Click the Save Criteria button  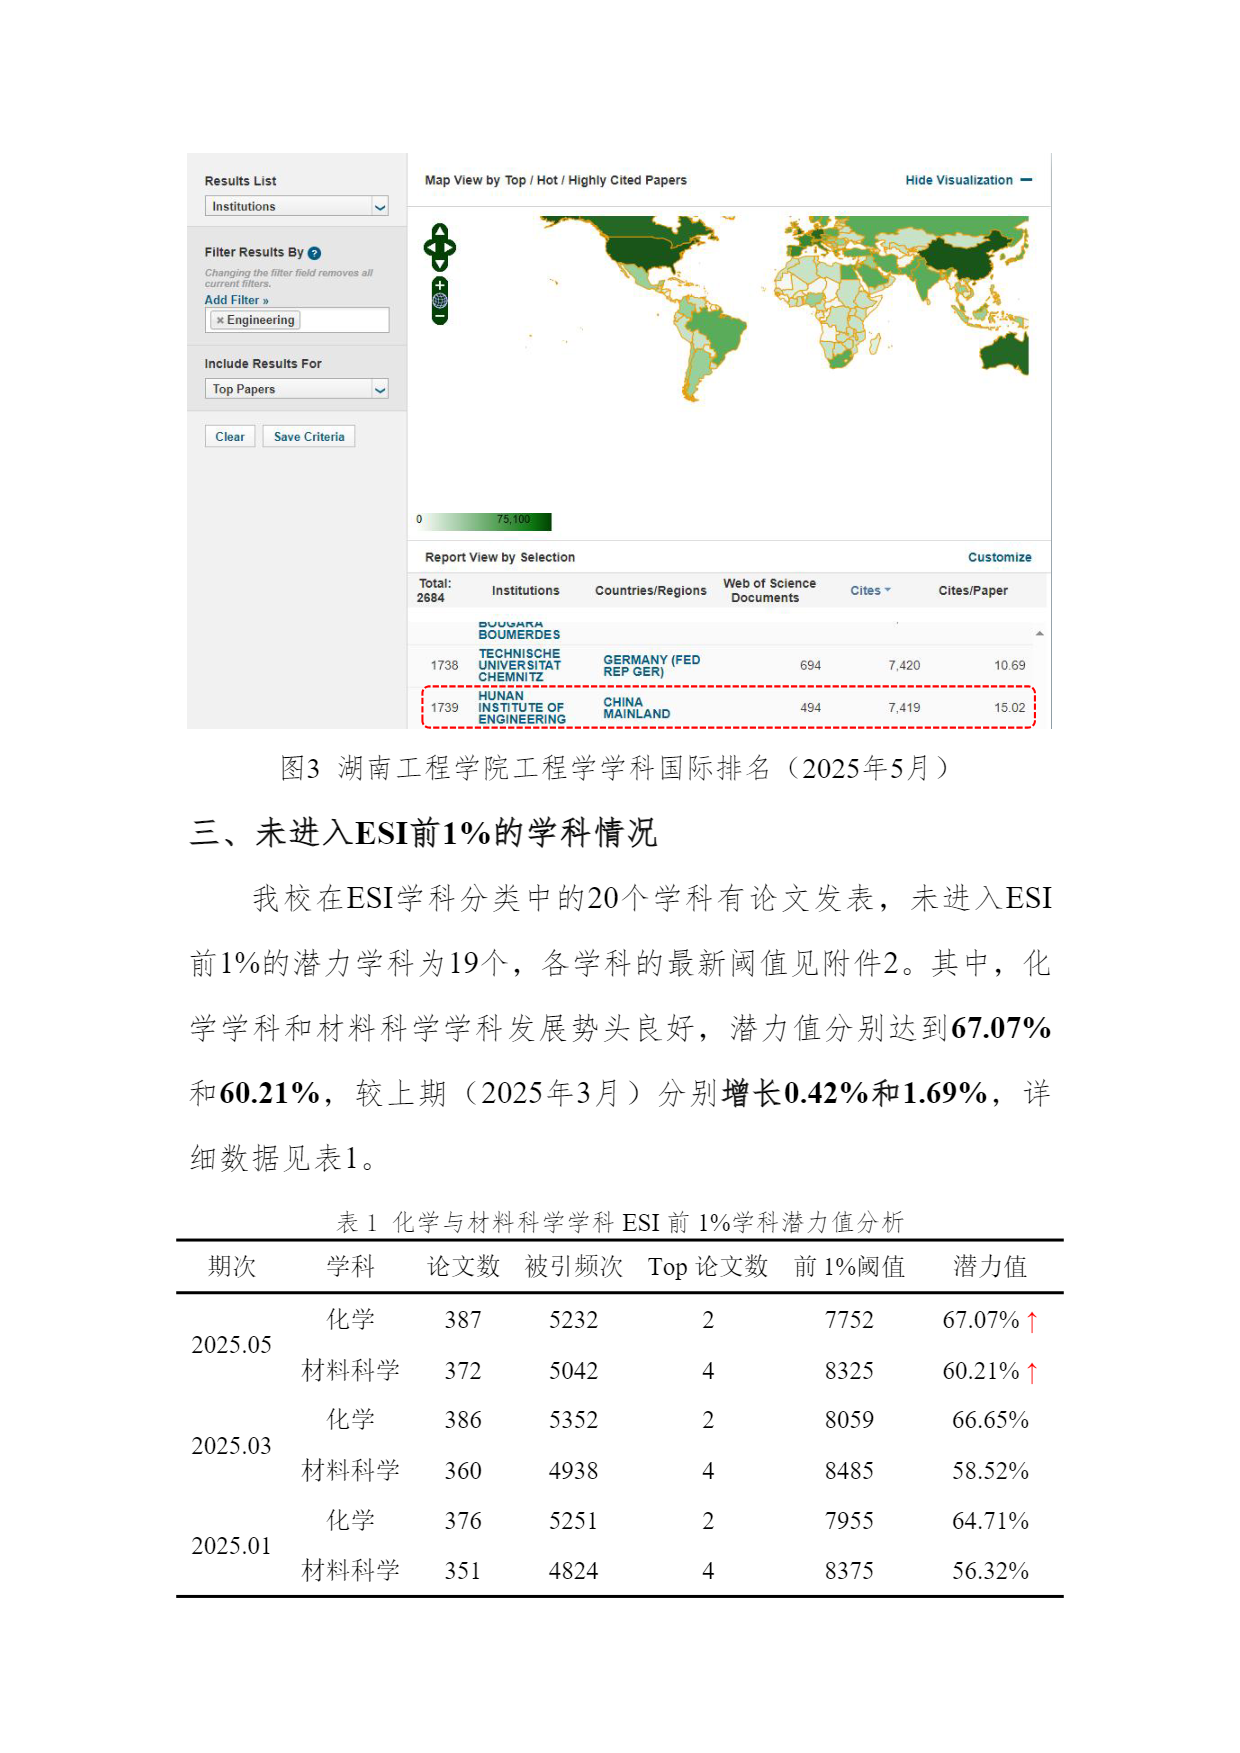tap(308, 437)
